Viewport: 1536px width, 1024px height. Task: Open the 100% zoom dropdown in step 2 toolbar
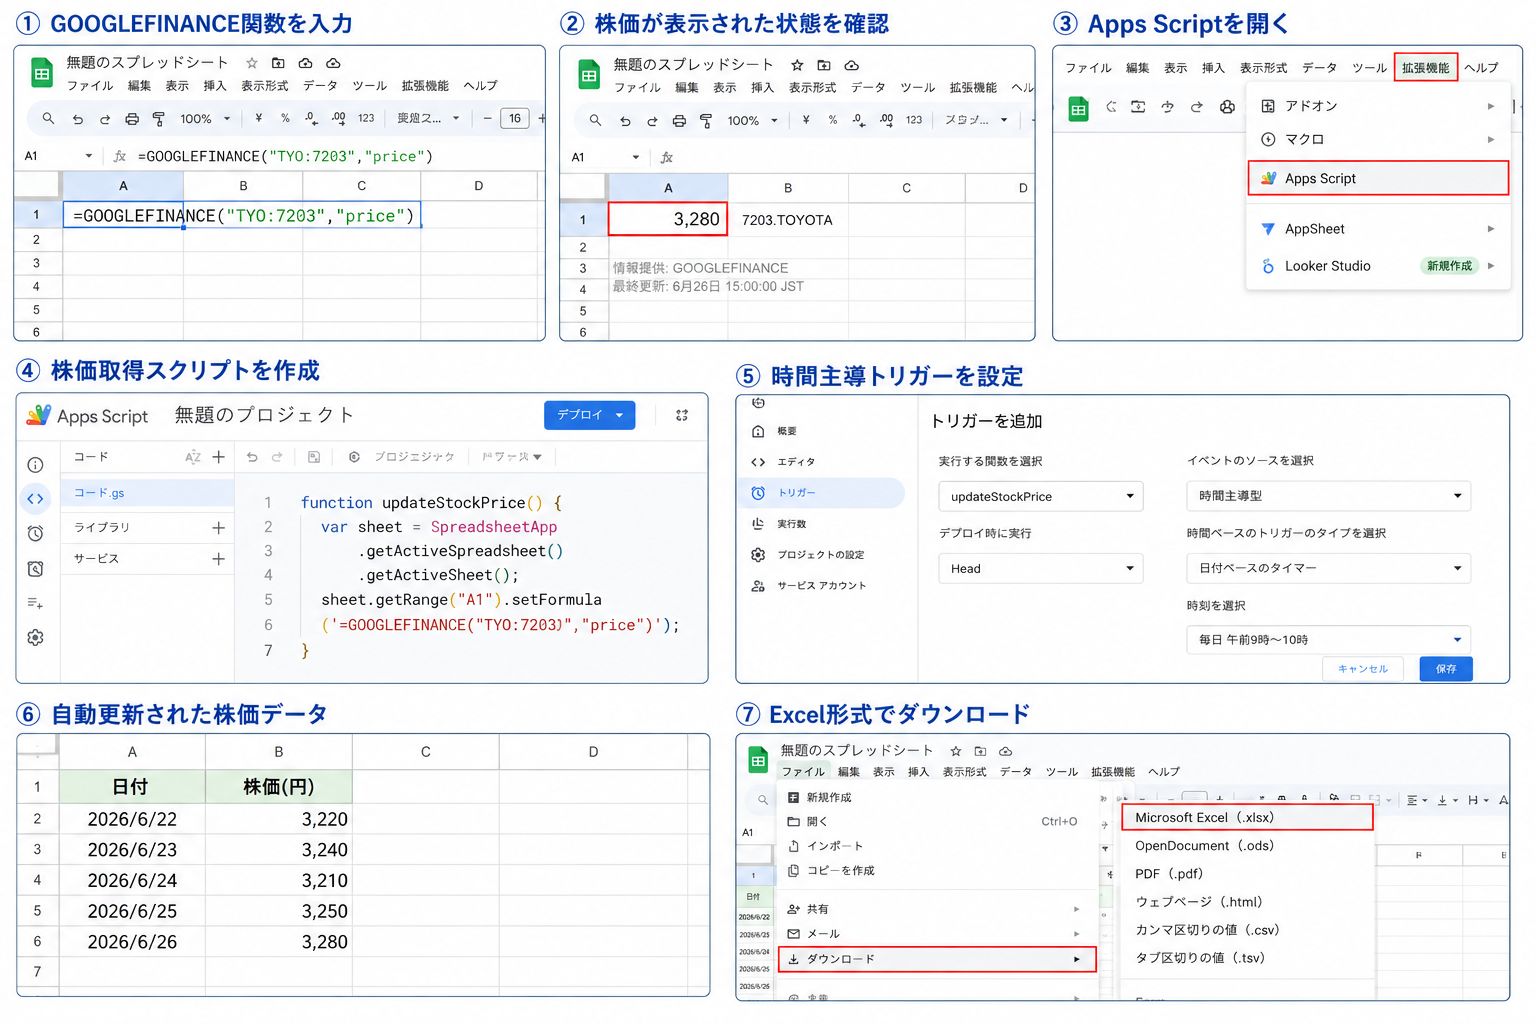[752, 121]
